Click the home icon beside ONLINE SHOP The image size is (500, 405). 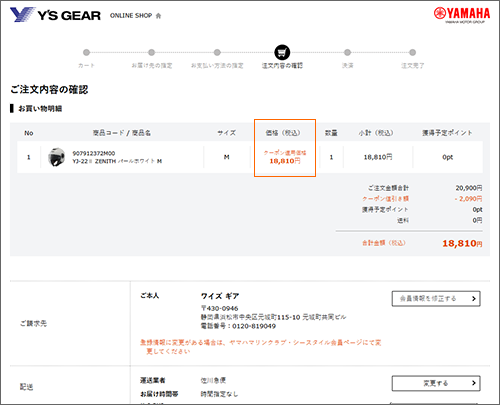(x=158, y=16)
